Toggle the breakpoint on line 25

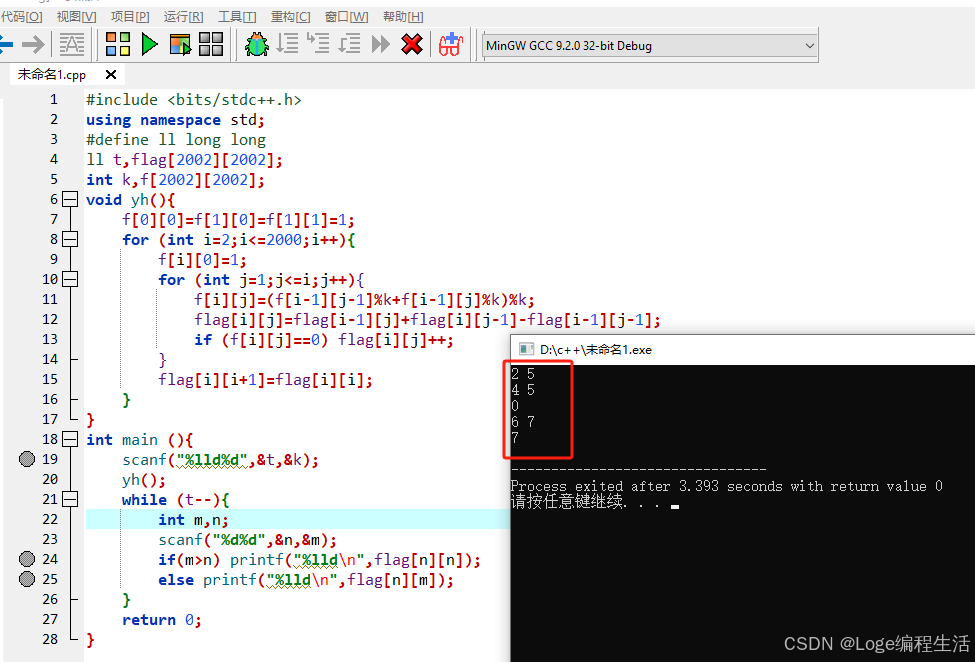point(27,579)
